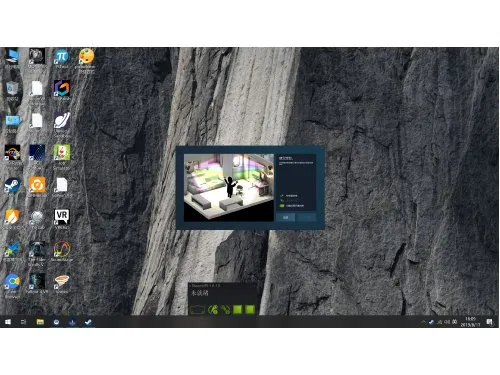
Task: Launch the blue Pi symbol application shortcut
Action: [x=62, y=57]
